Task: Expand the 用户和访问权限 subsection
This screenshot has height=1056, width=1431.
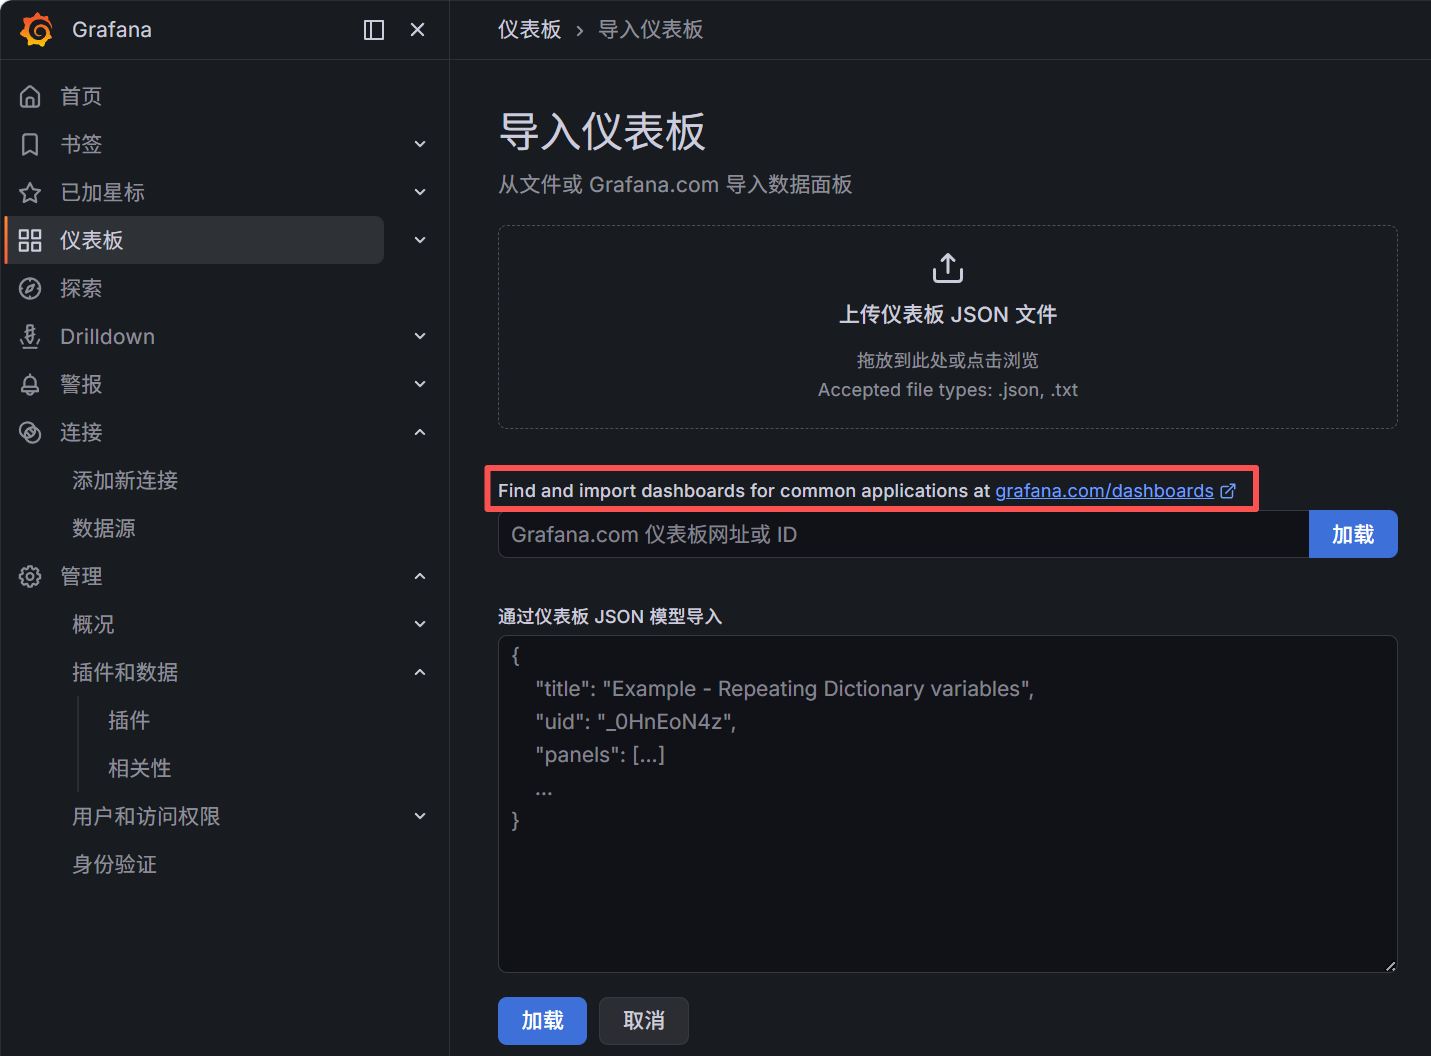Action: pos(420,816)
